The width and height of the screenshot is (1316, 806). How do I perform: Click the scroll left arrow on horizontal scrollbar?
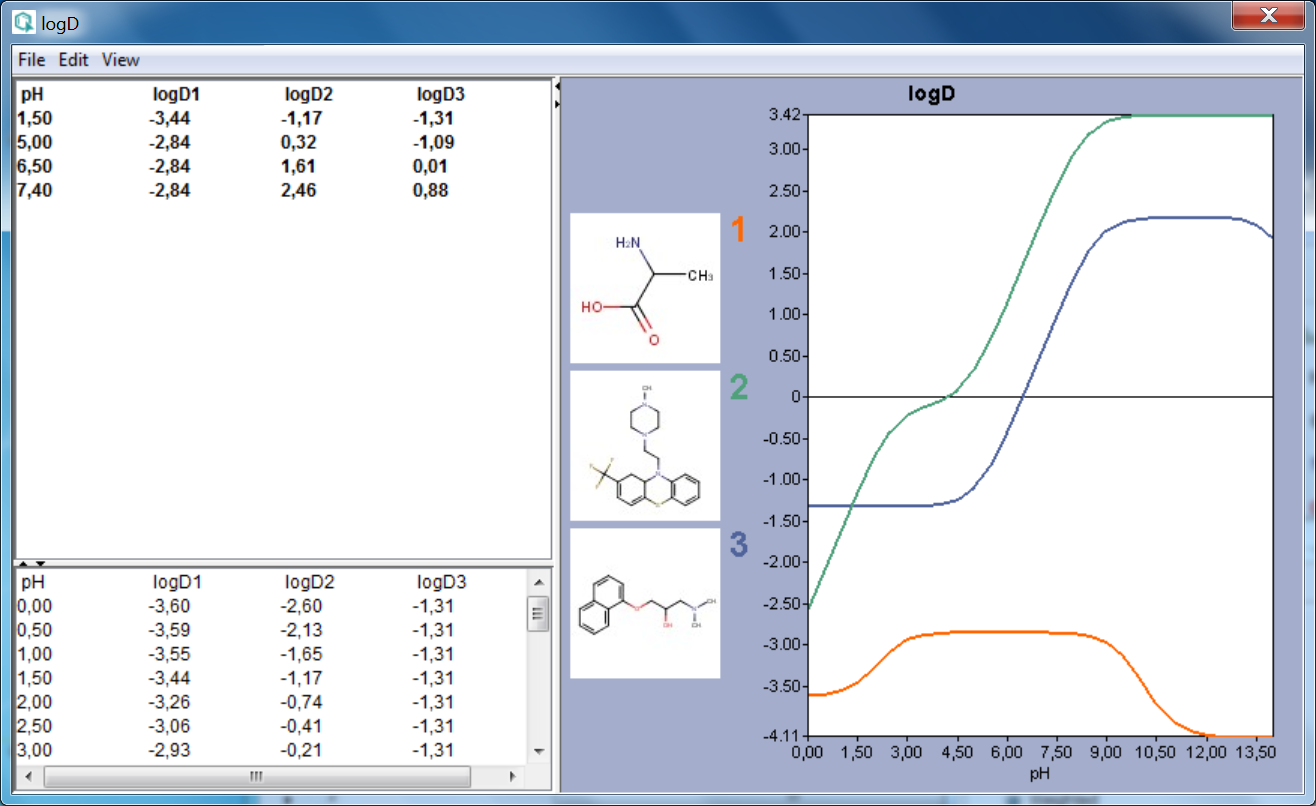click(28, 776)
